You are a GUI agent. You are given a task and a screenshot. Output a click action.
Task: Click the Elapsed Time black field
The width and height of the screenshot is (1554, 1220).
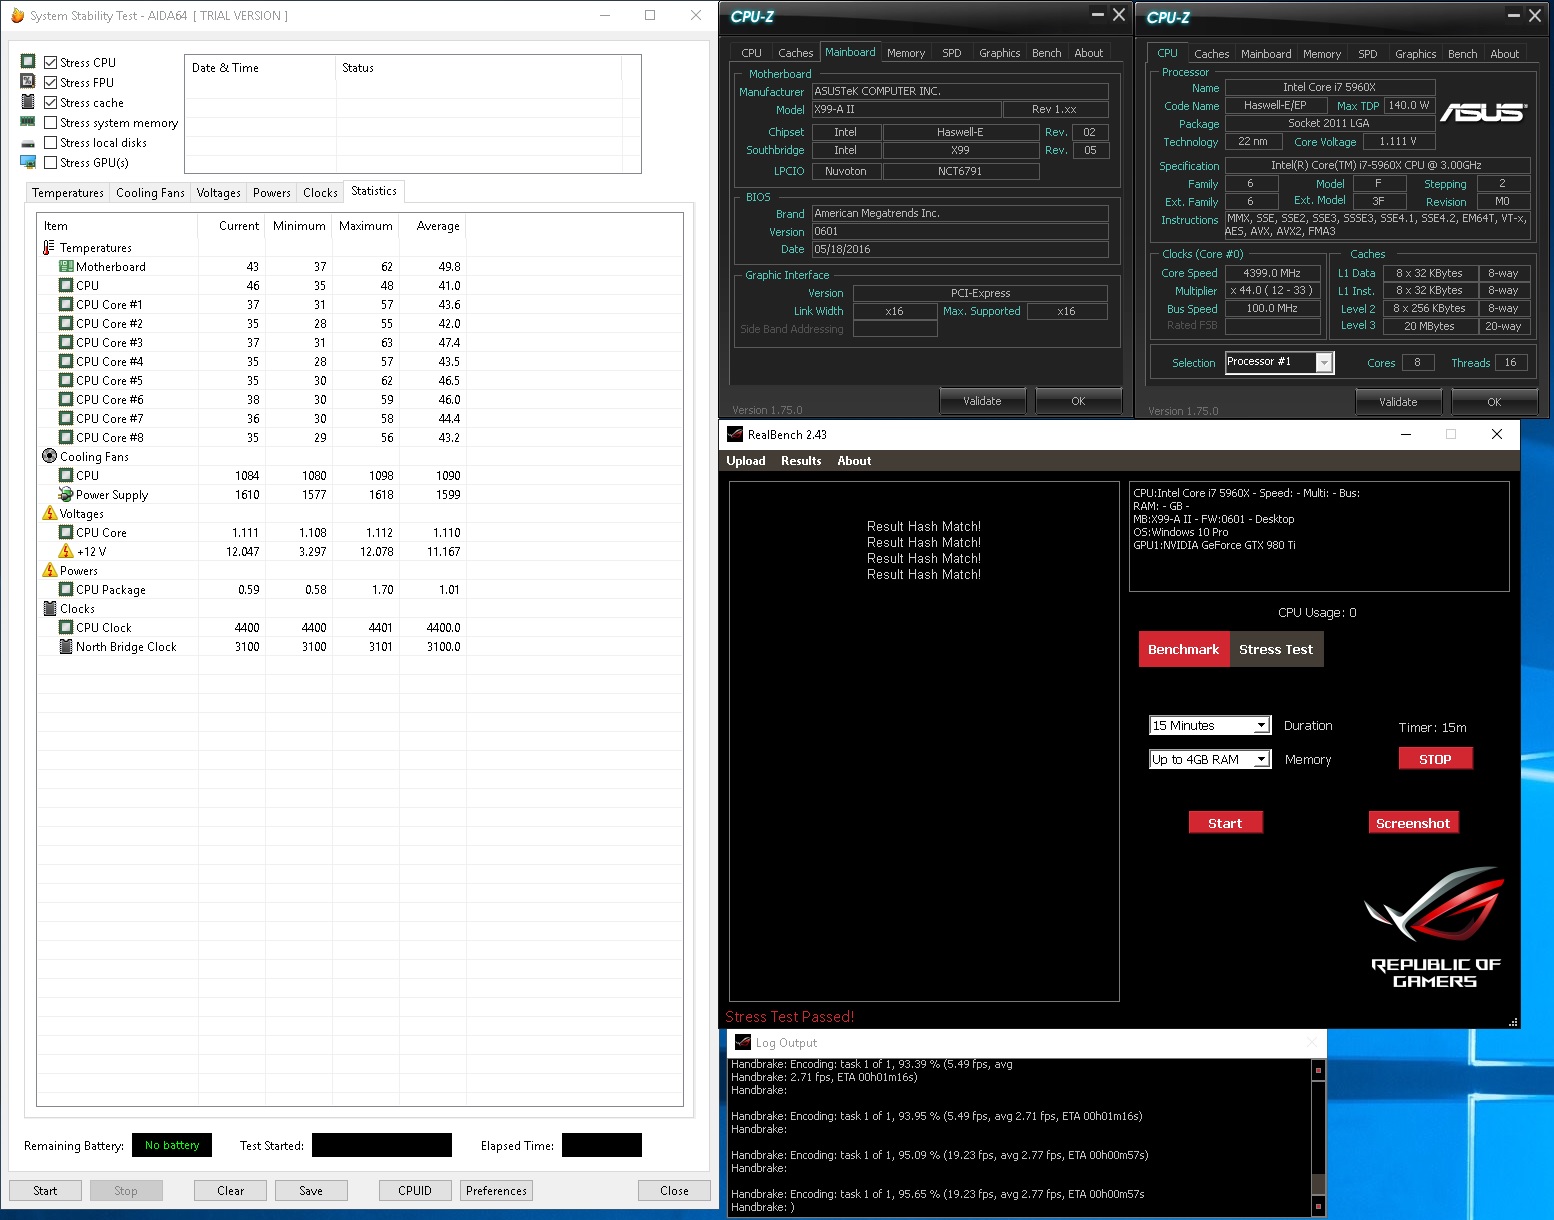602,1145
